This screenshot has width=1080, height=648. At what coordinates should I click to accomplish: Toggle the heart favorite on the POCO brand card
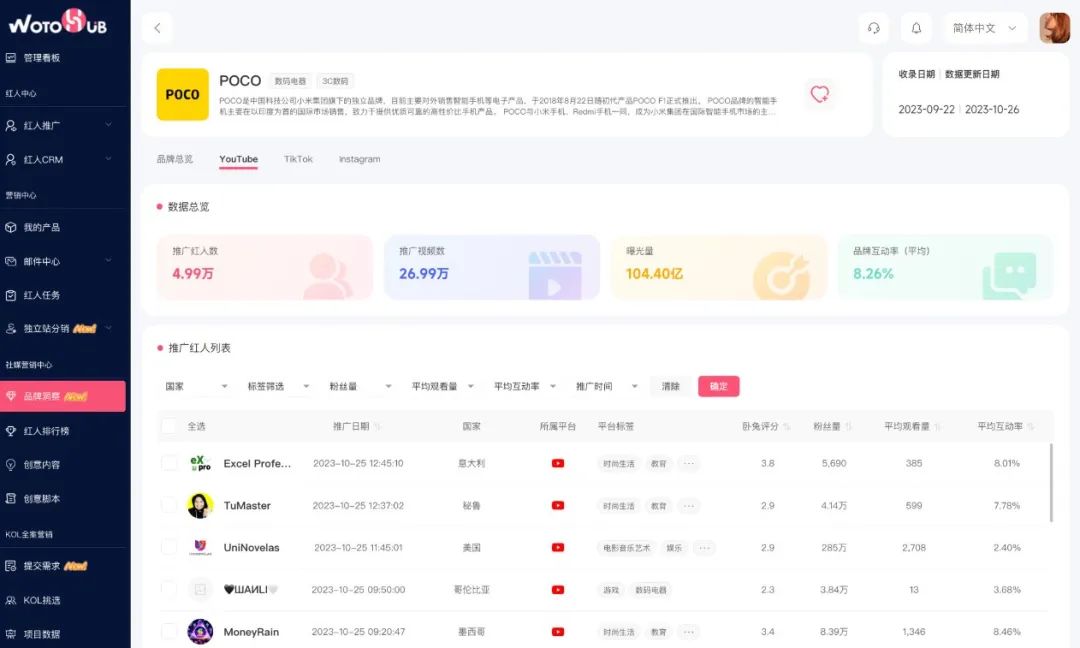coord(820,92)
